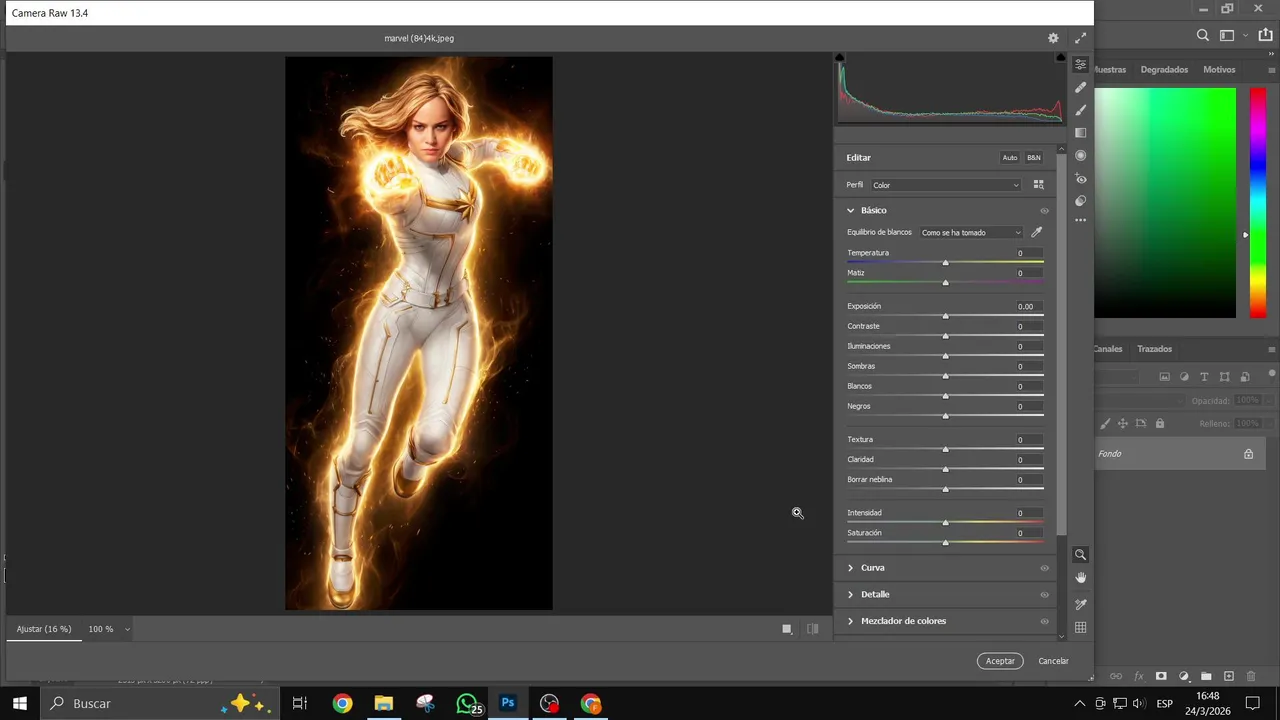This screenshot has width=1280, height=720.
Task: Click Photoshop share export icon
Action: pyautogui.click(x=1266, y=36)
